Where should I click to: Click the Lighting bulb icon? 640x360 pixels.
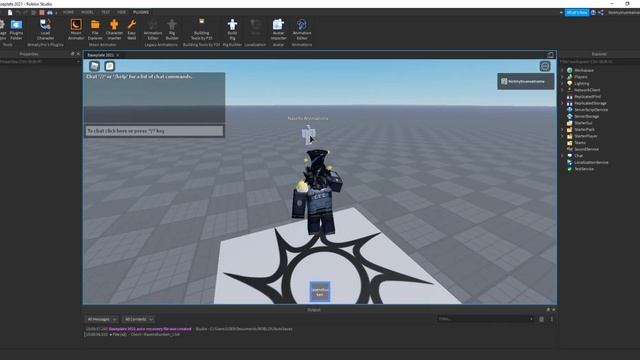pyautogui.click(x=569, y=83)
